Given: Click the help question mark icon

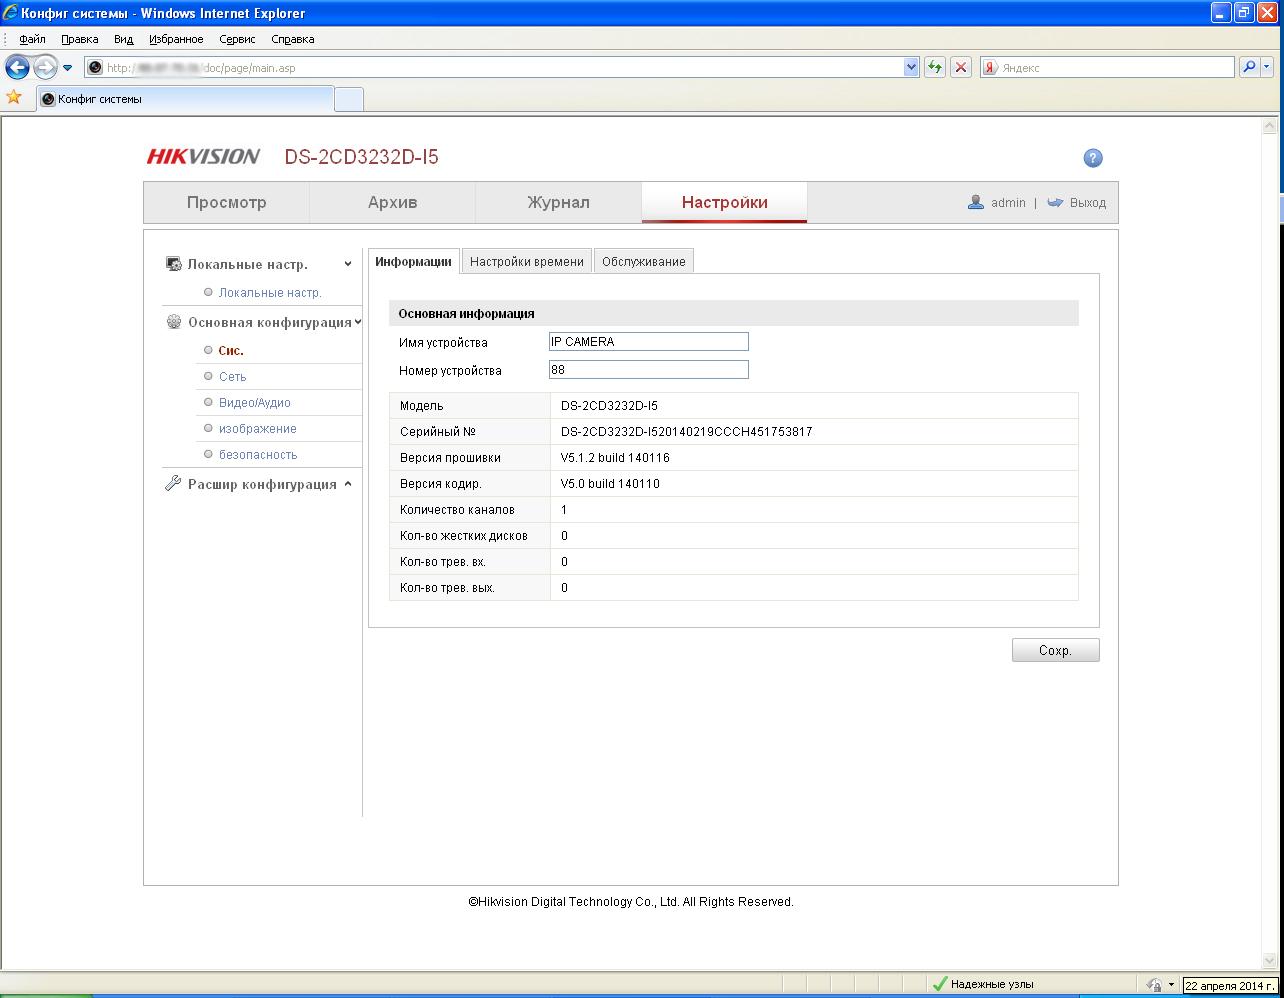Looking at the screenshot, I should tap(1093, 158).
